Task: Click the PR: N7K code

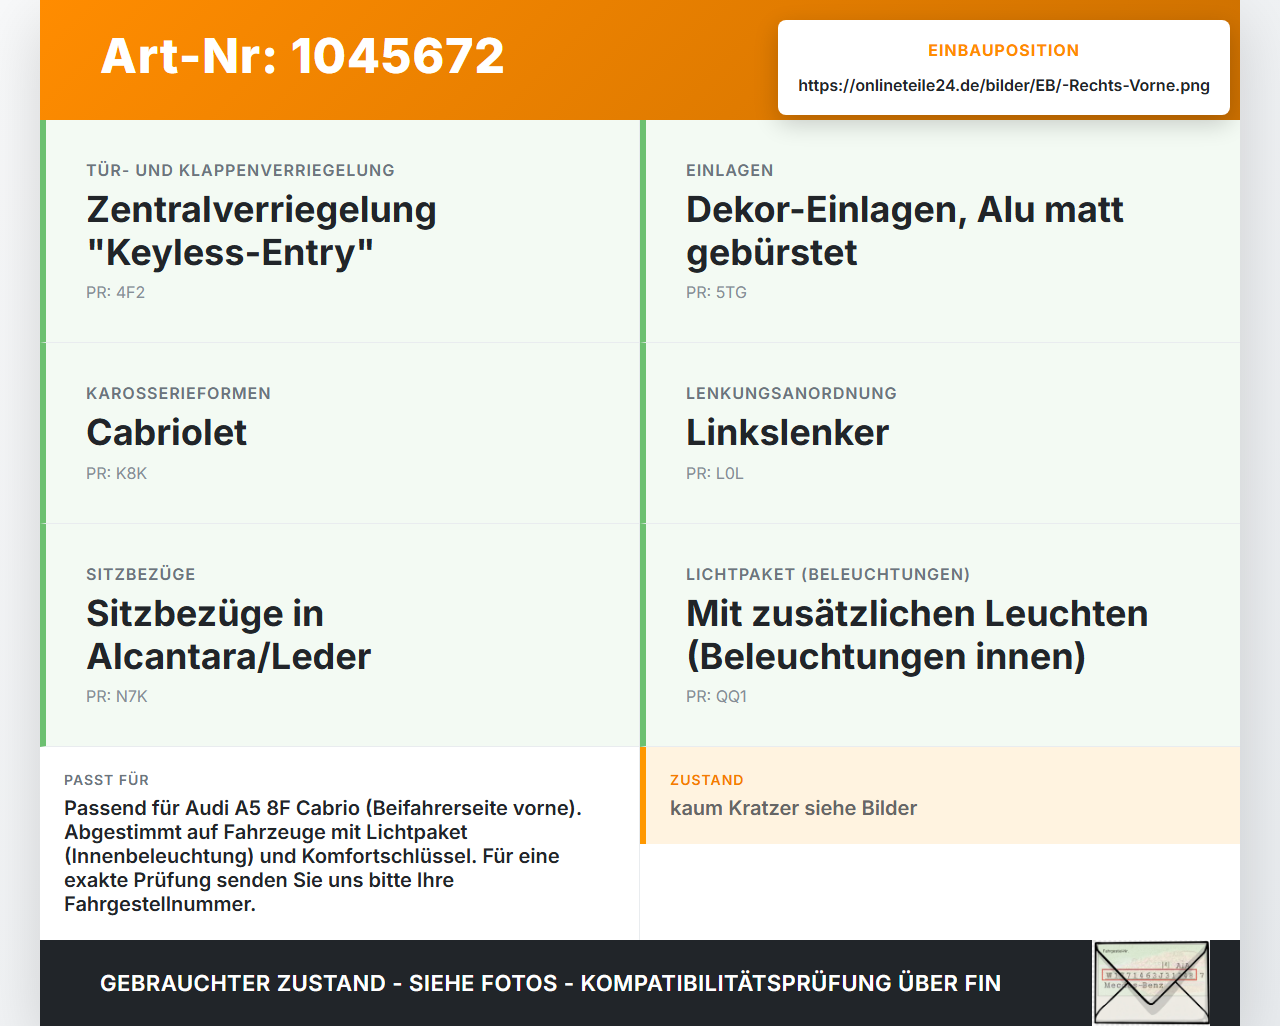Action: point(116,696)
